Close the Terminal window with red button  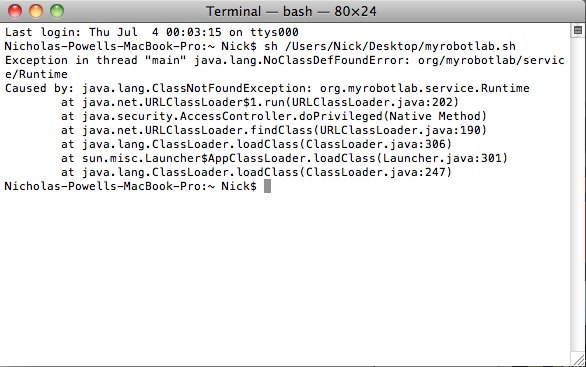(15, 11)
